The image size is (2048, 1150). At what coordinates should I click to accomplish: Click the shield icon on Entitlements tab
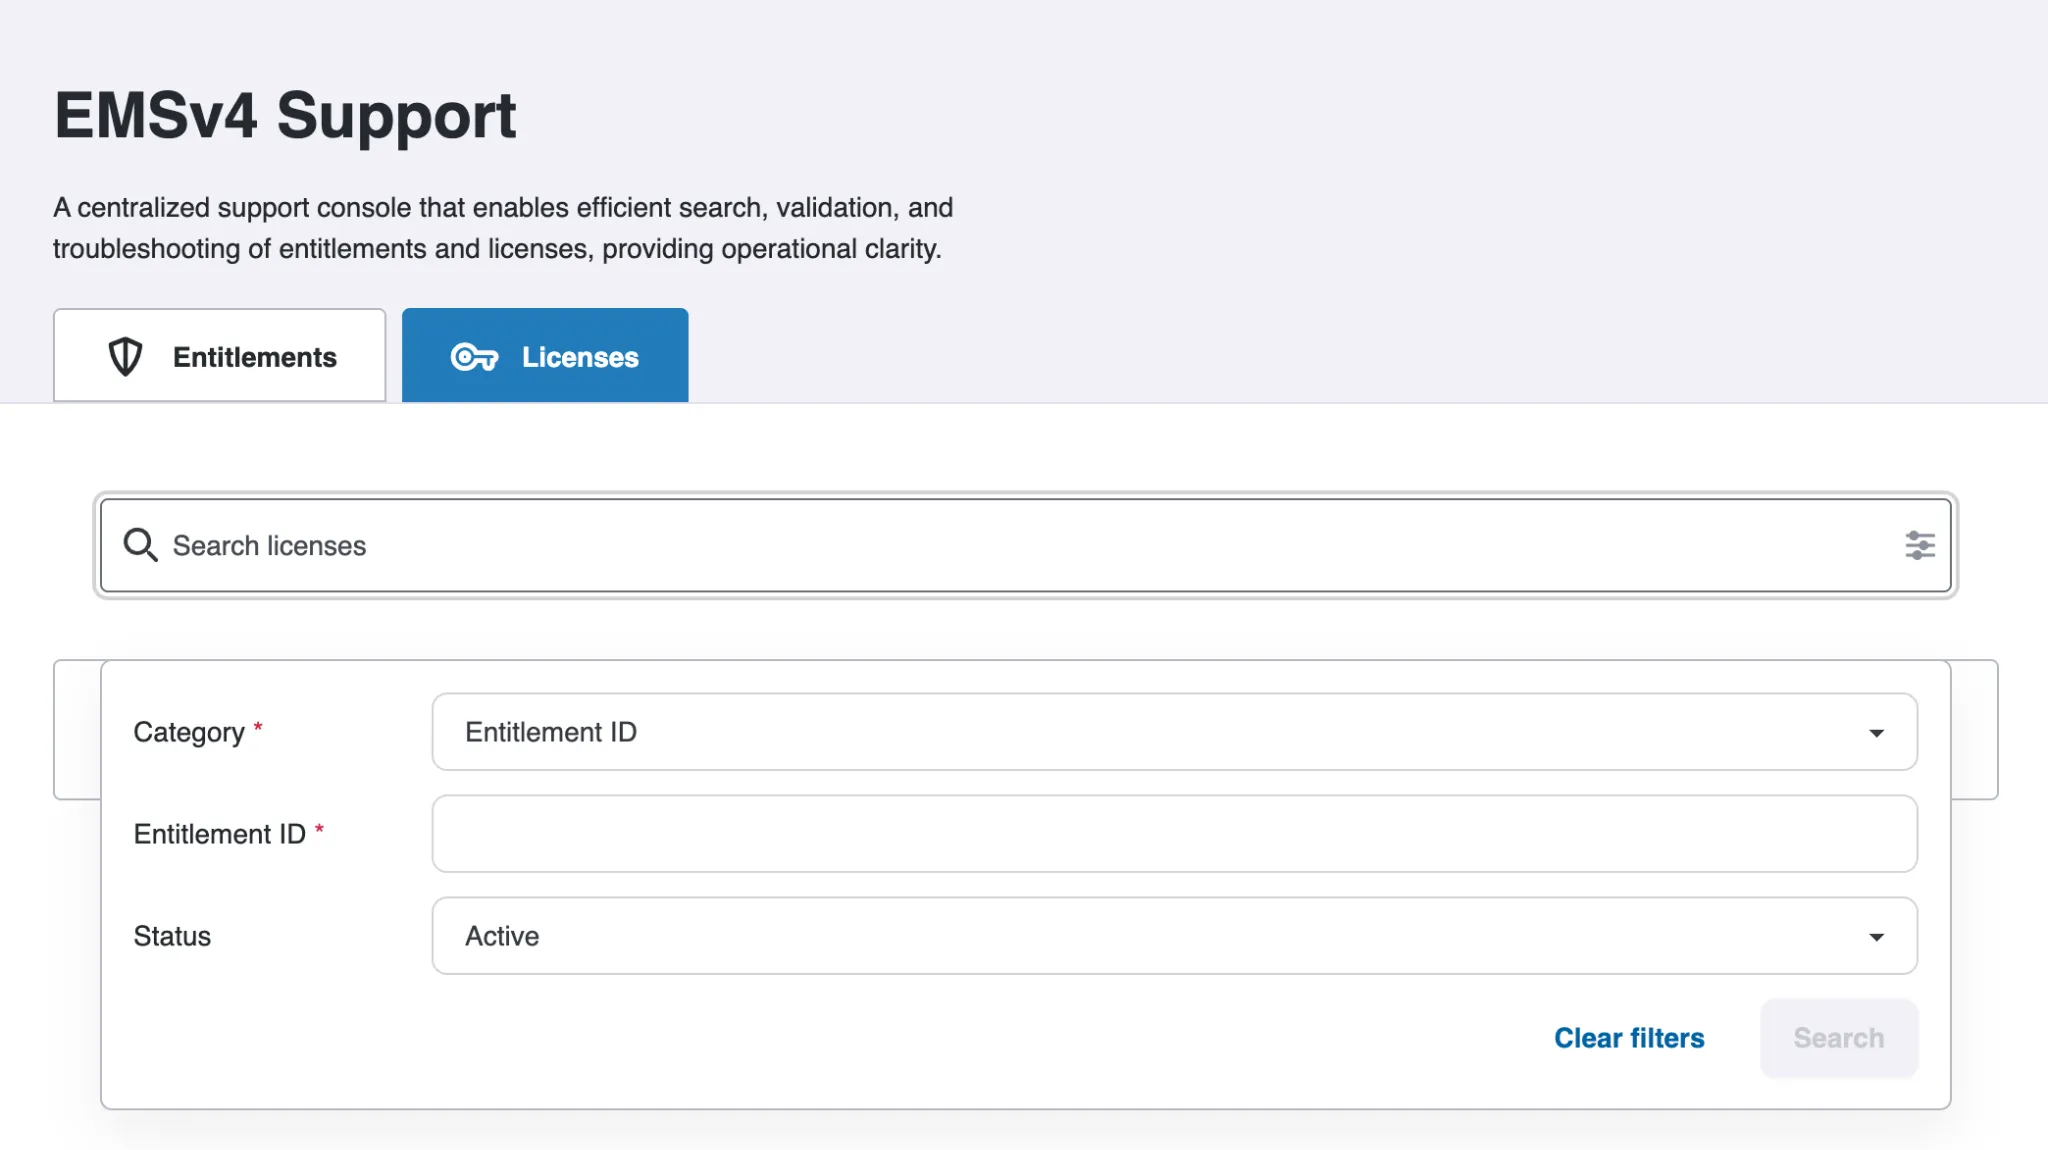(x=125, y=357)
